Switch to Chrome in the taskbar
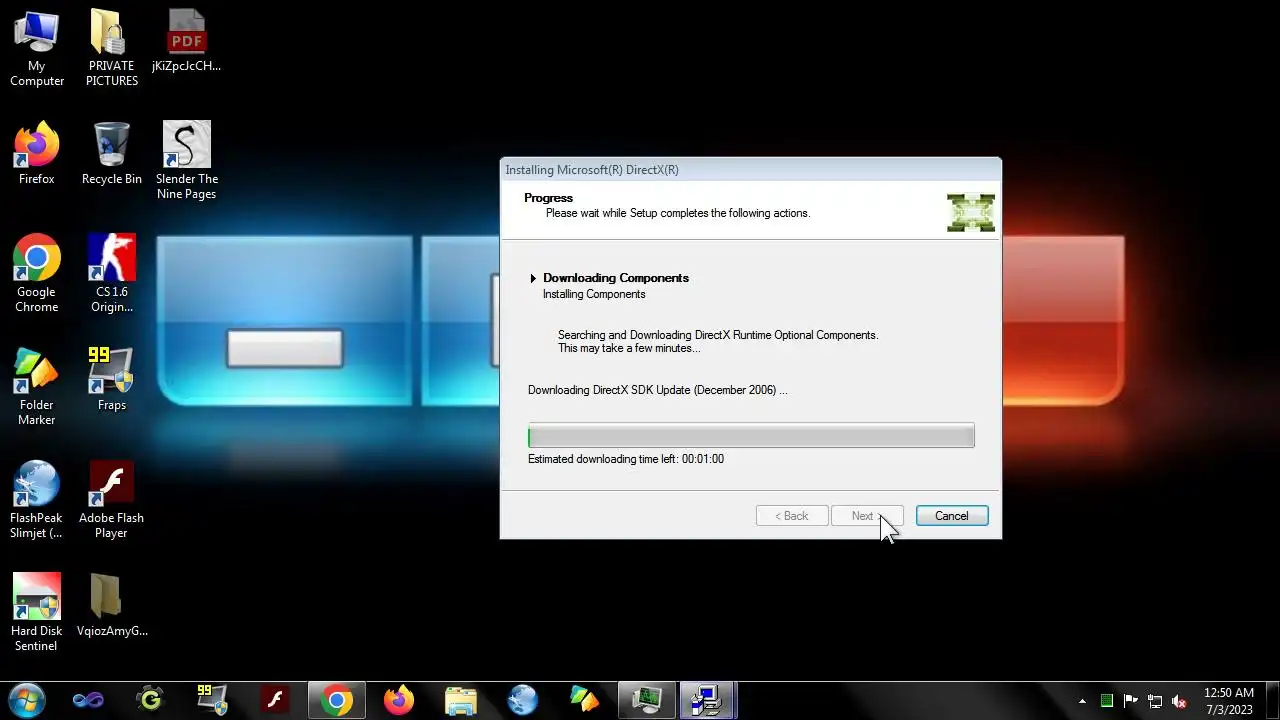Viewport: 1280px width, 720px height. point(336,700)
